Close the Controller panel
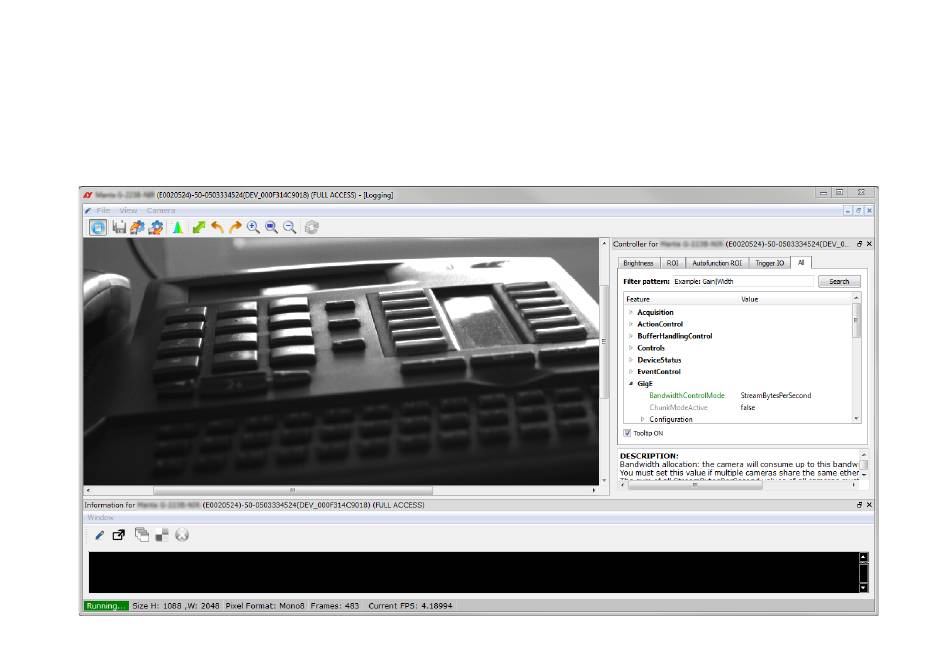This screenshot has height=665, width=950. pyautogui.click(x=869, y=243)
